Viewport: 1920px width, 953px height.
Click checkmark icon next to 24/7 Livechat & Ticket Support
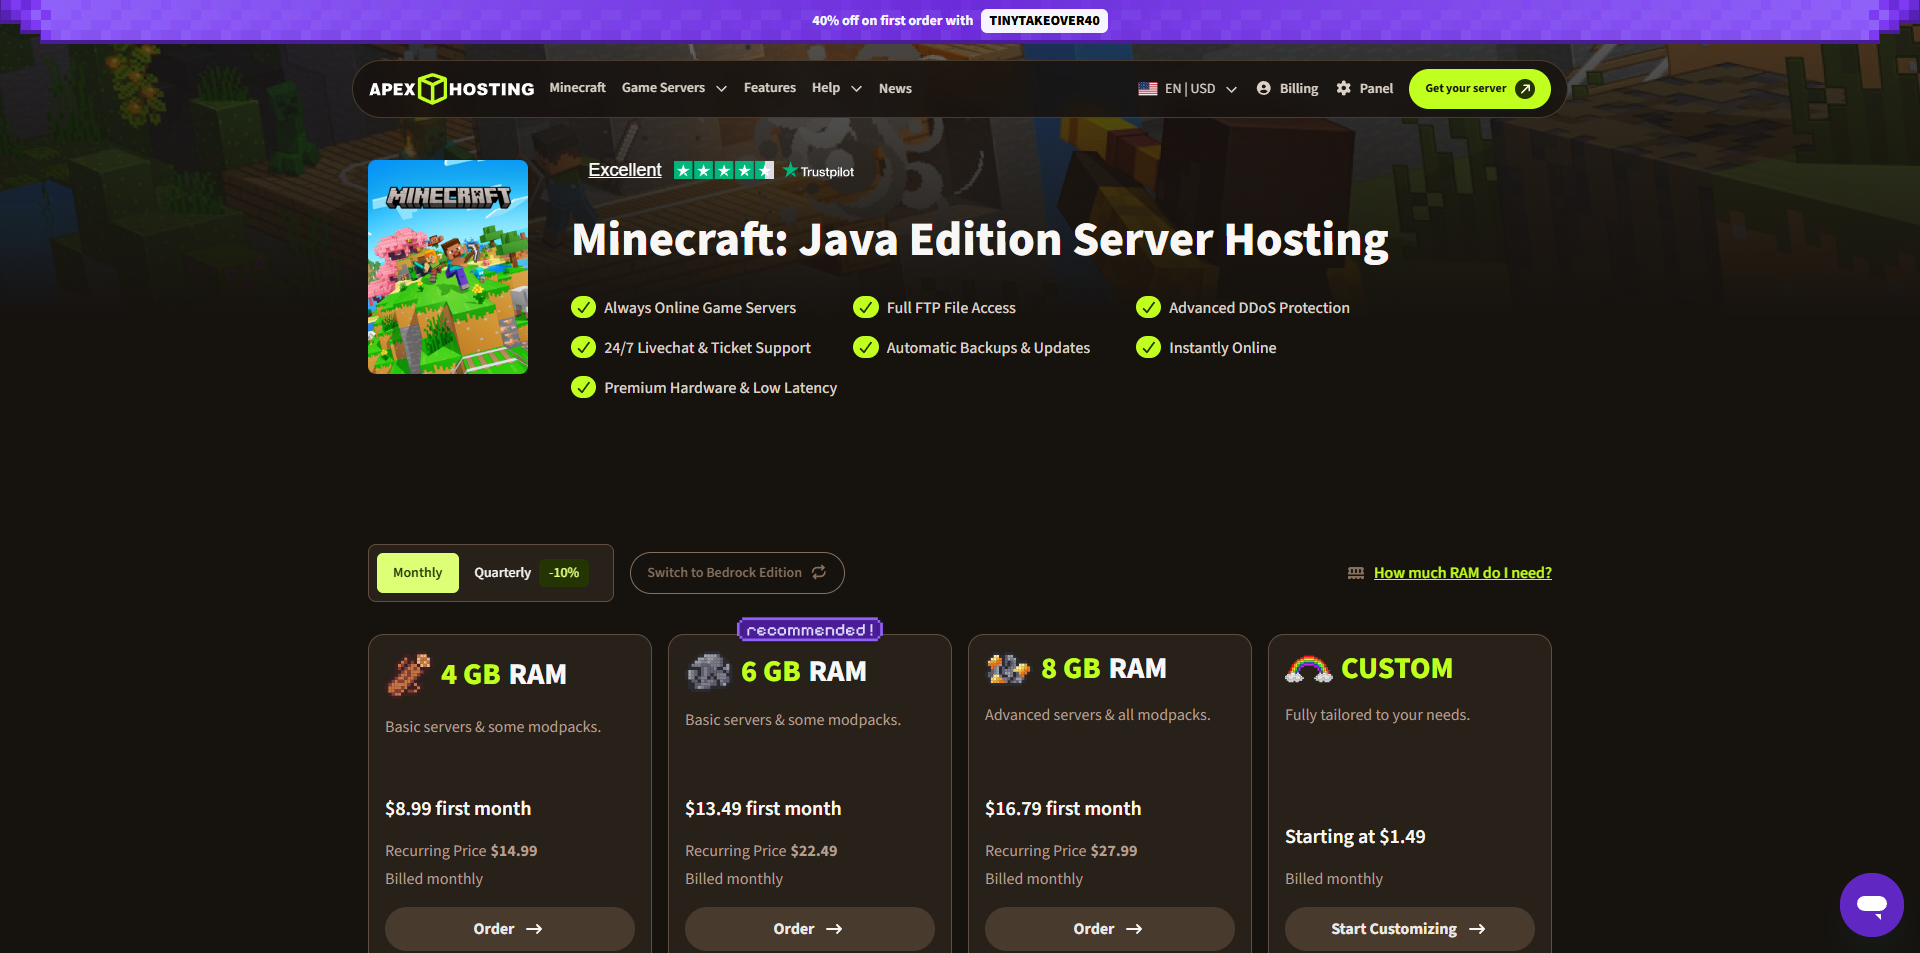[584, 347]
